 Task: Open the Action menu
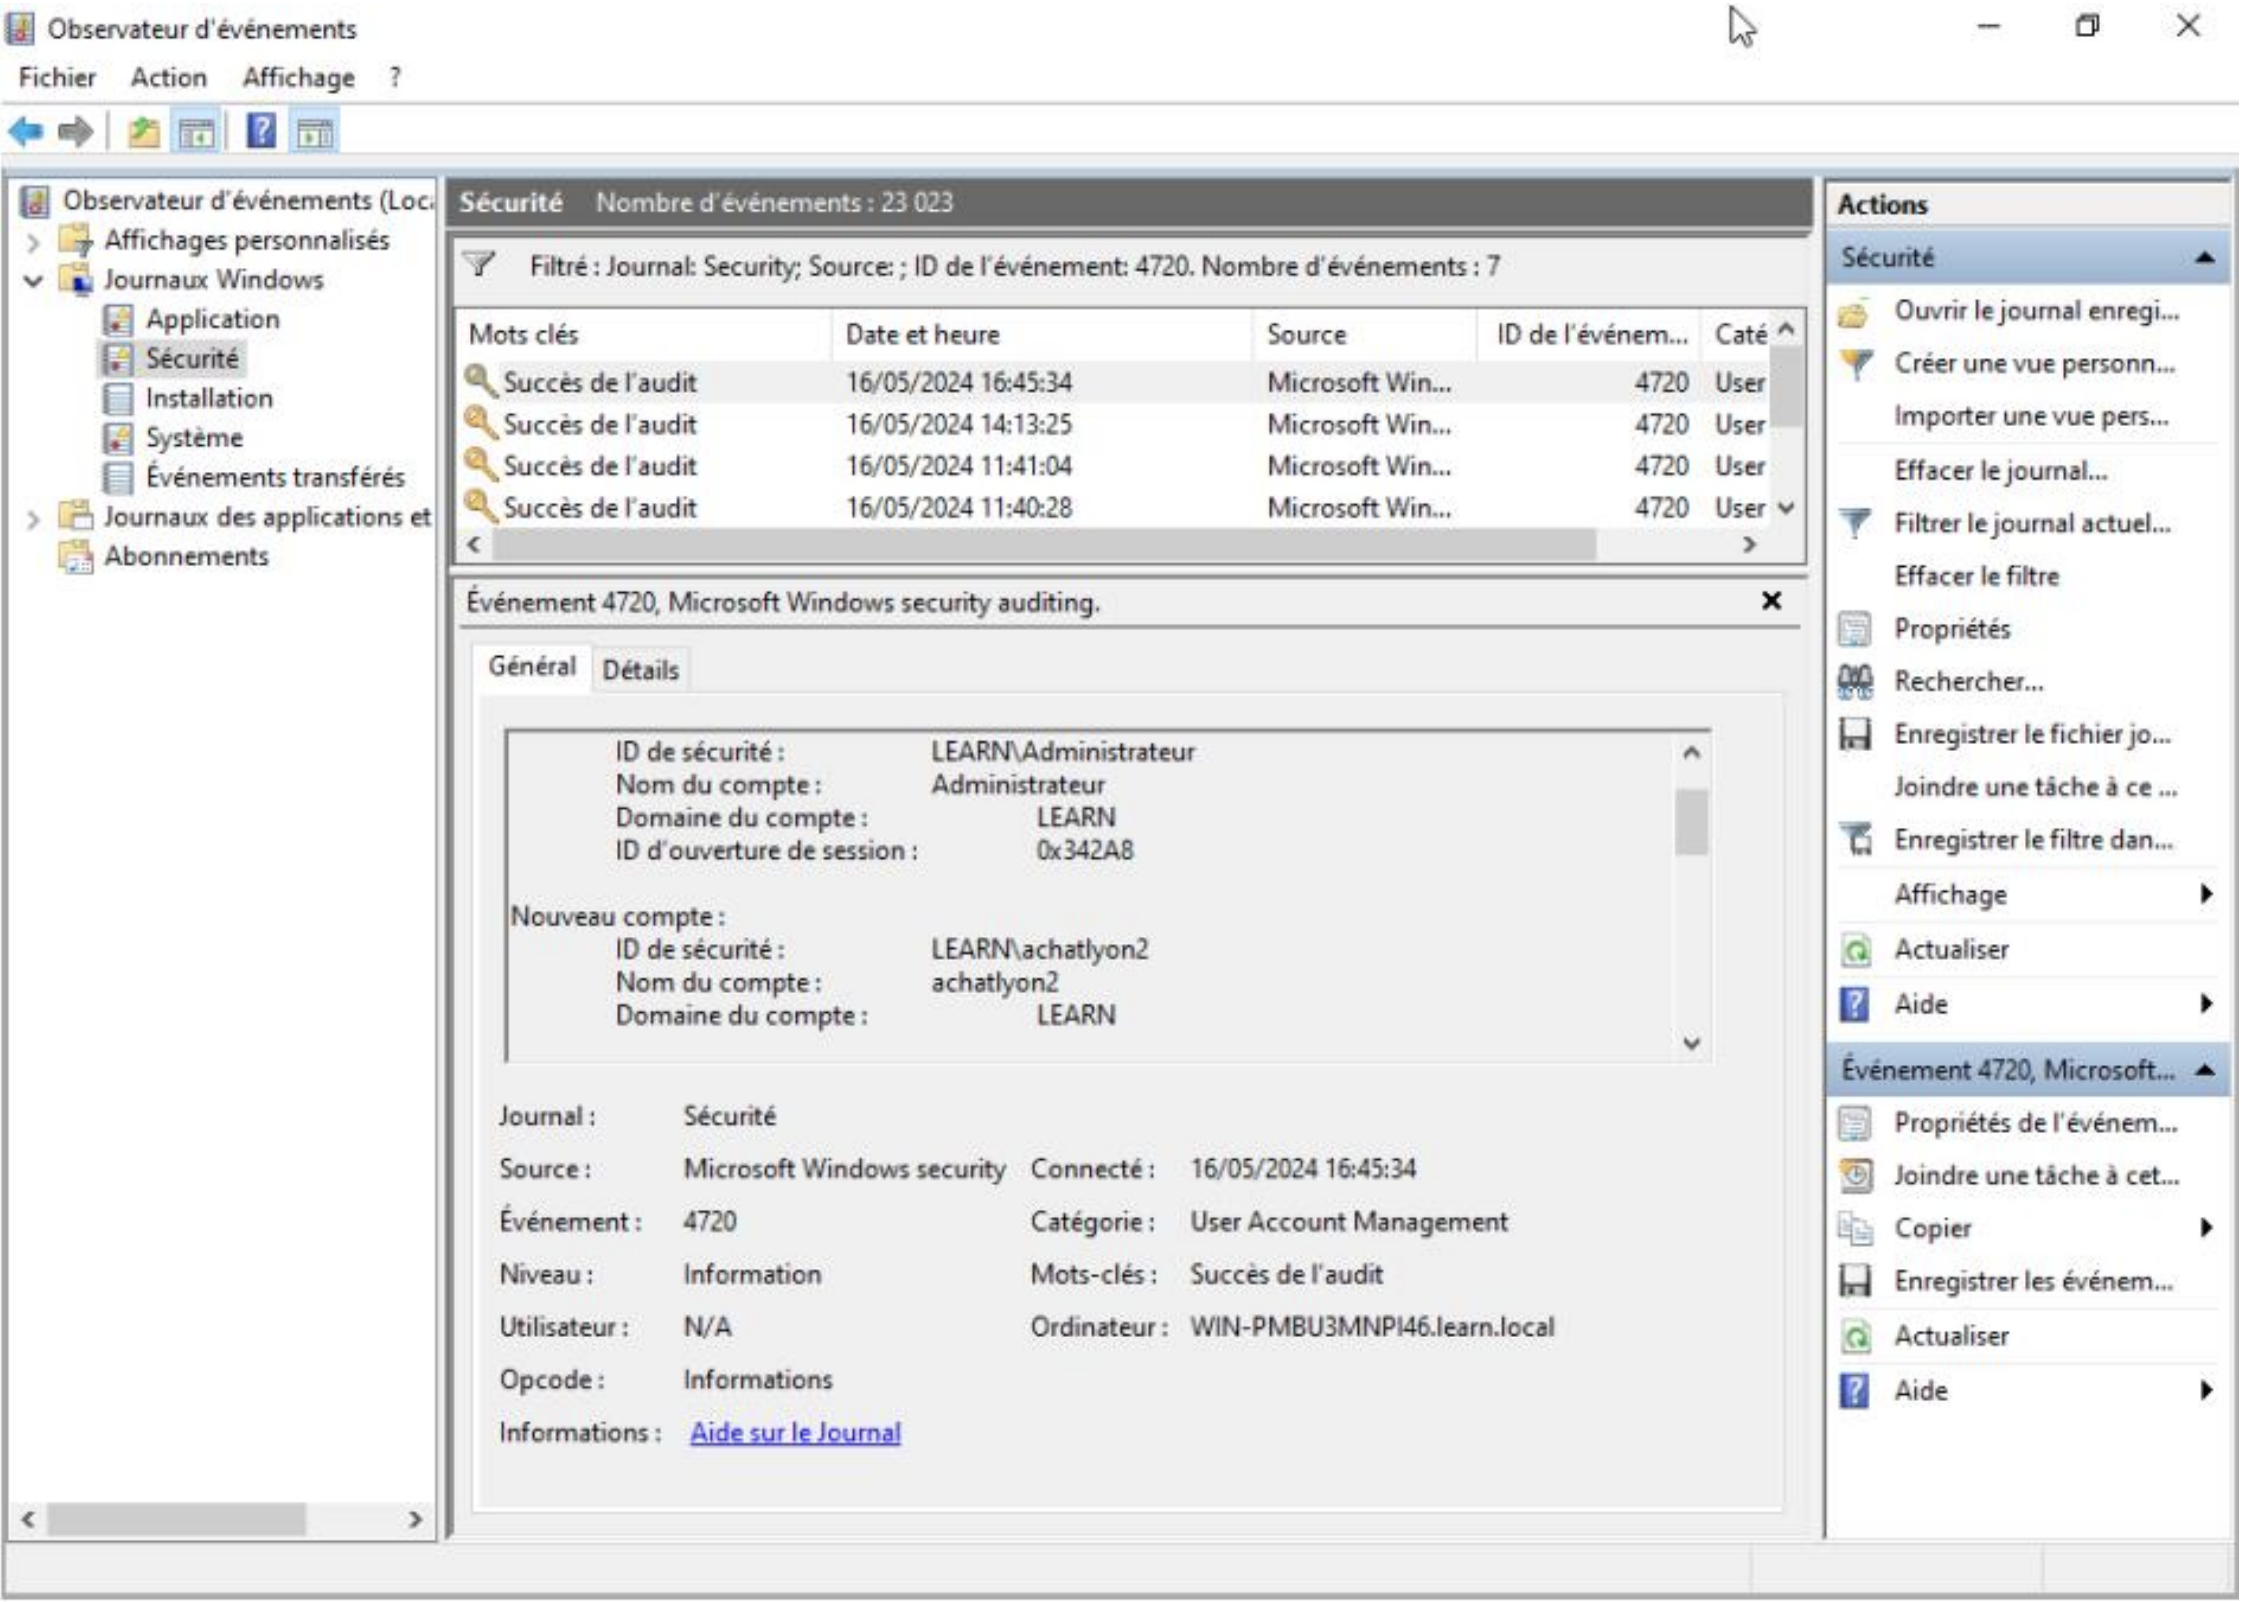[168, 77]
